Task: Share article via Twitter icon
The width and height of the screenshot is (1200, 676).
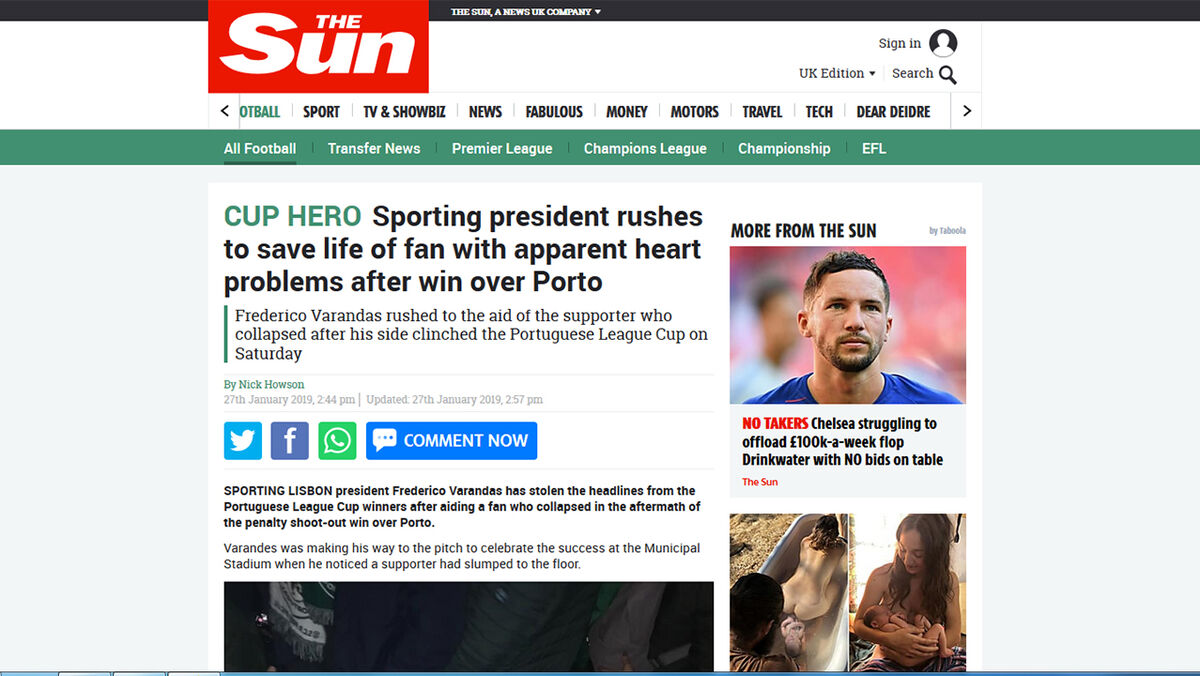Action: (x=243, y=440)
